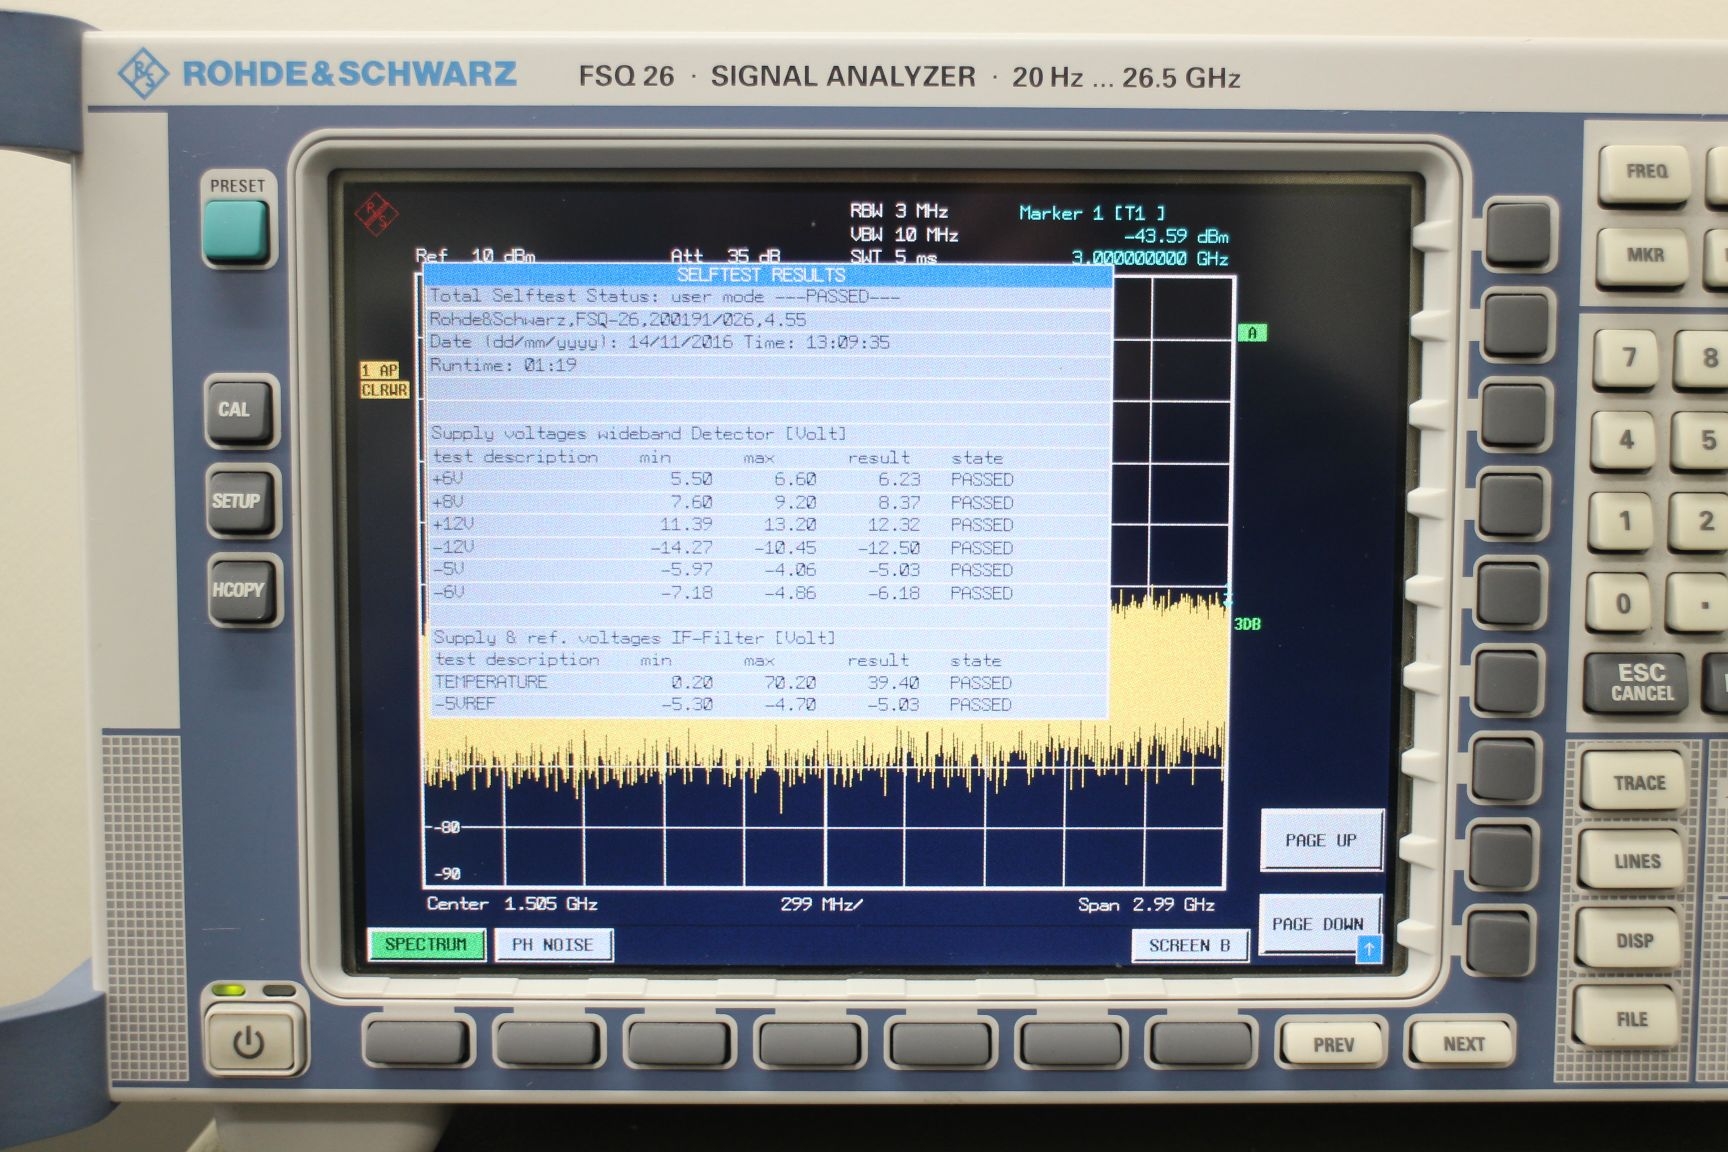Click the PREV key

[x=1334, y=1044]
